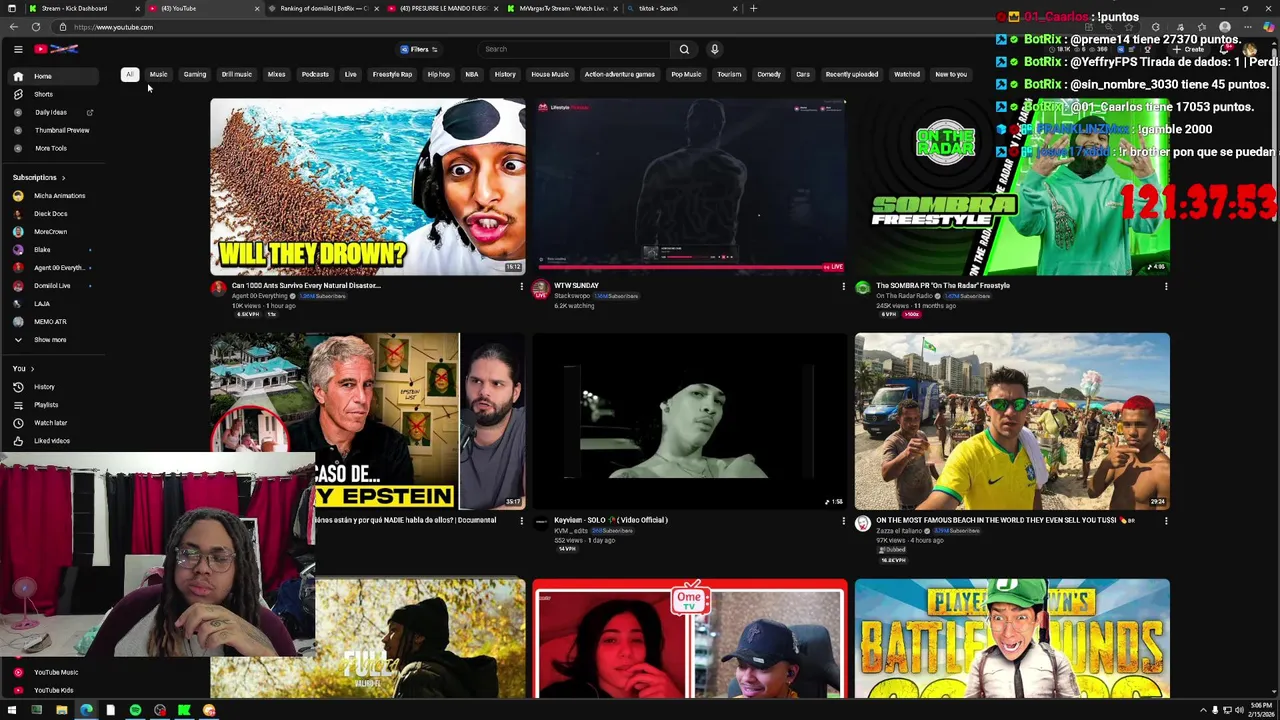Open options menu for ants video

click(521, 287)
